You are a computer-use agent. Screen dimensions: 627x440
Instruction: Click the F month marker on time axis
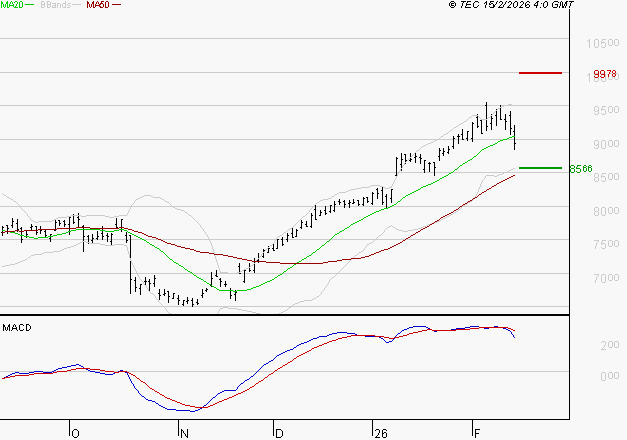point(477,434)
